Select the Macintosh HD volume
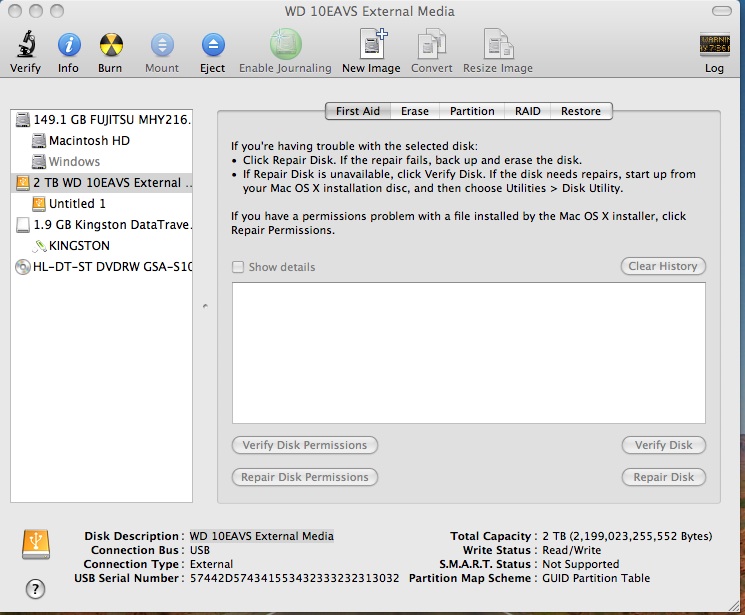Screen dimensions: 745x615 102,141
